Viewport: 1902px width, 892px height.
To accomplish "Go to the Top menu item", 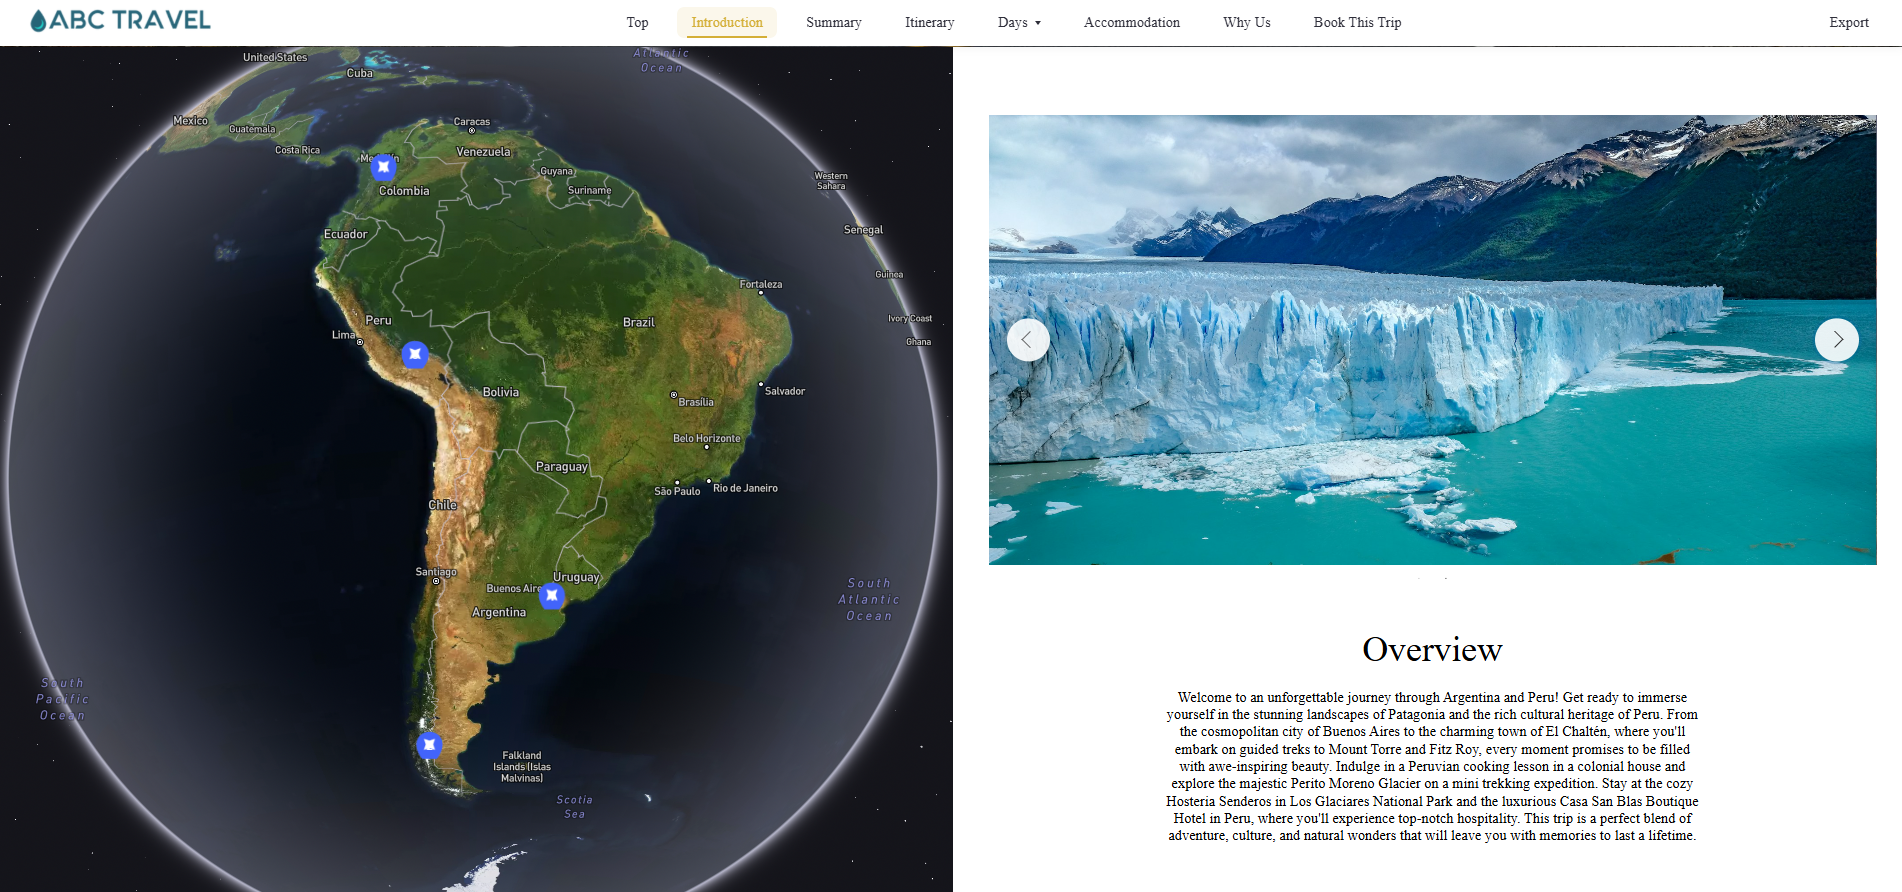I will tap(637, 22).
